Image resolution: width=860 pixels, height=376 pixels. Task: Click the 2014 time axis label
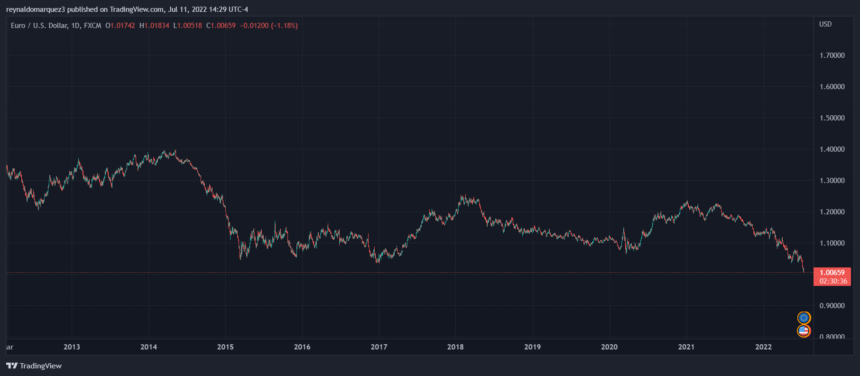pos(149,347)
